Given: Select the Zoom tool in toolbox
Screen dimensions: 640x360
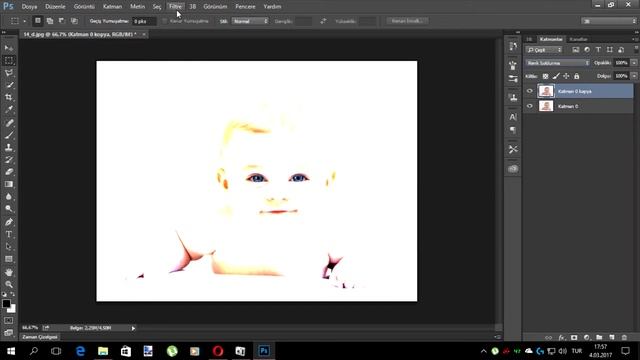Looking at the screenshot, I should tap(9, 284).
